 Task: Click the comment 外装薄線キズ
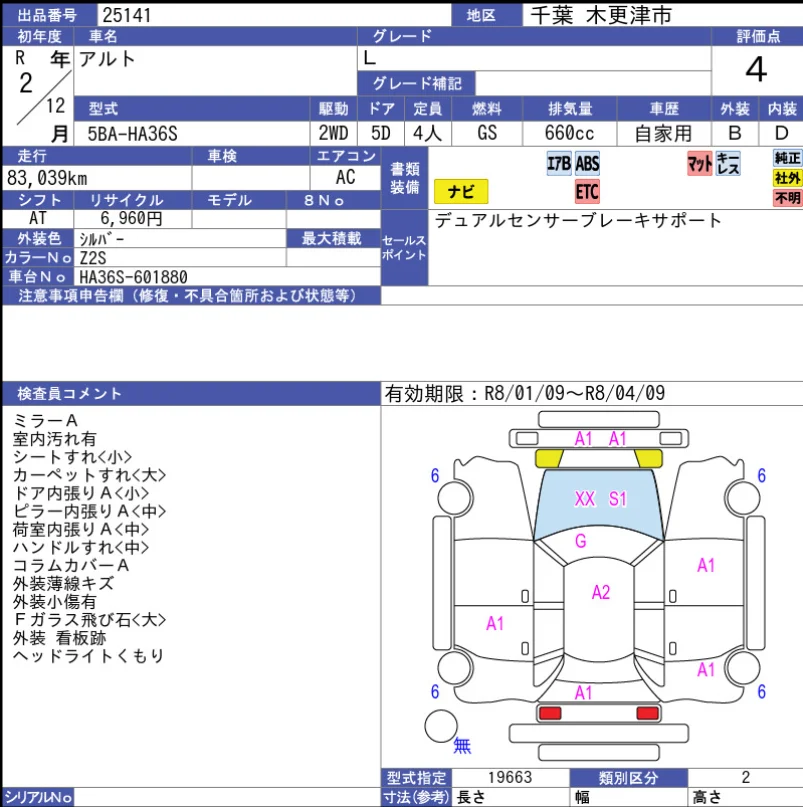click(x=63, y=583)
